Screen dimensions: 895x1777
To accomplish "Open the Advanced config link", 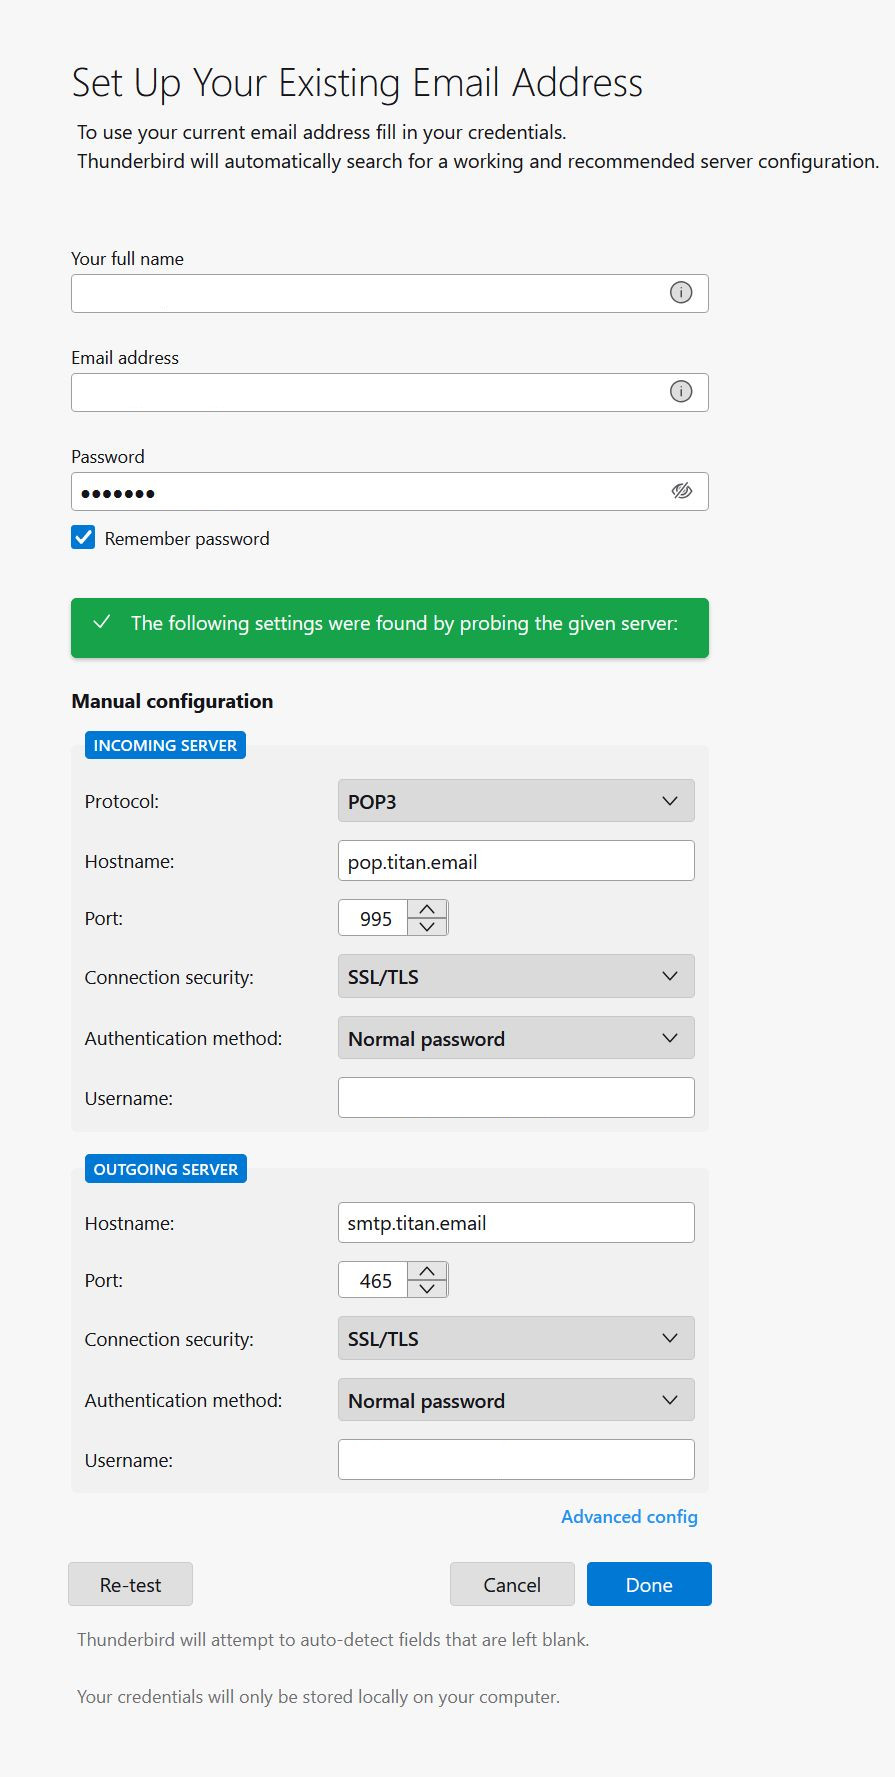I will point(629,1516).
